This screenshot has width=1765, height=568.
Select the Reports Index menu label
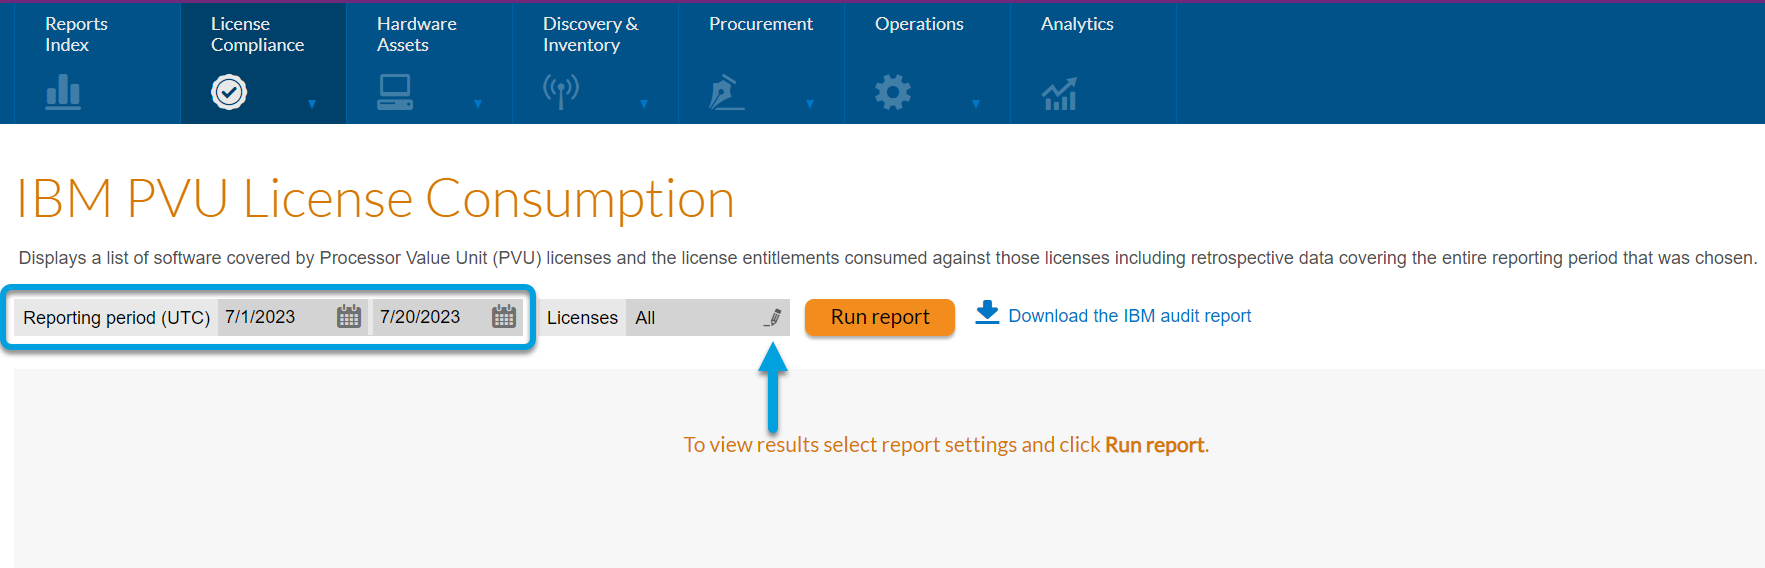click(76, 34)
